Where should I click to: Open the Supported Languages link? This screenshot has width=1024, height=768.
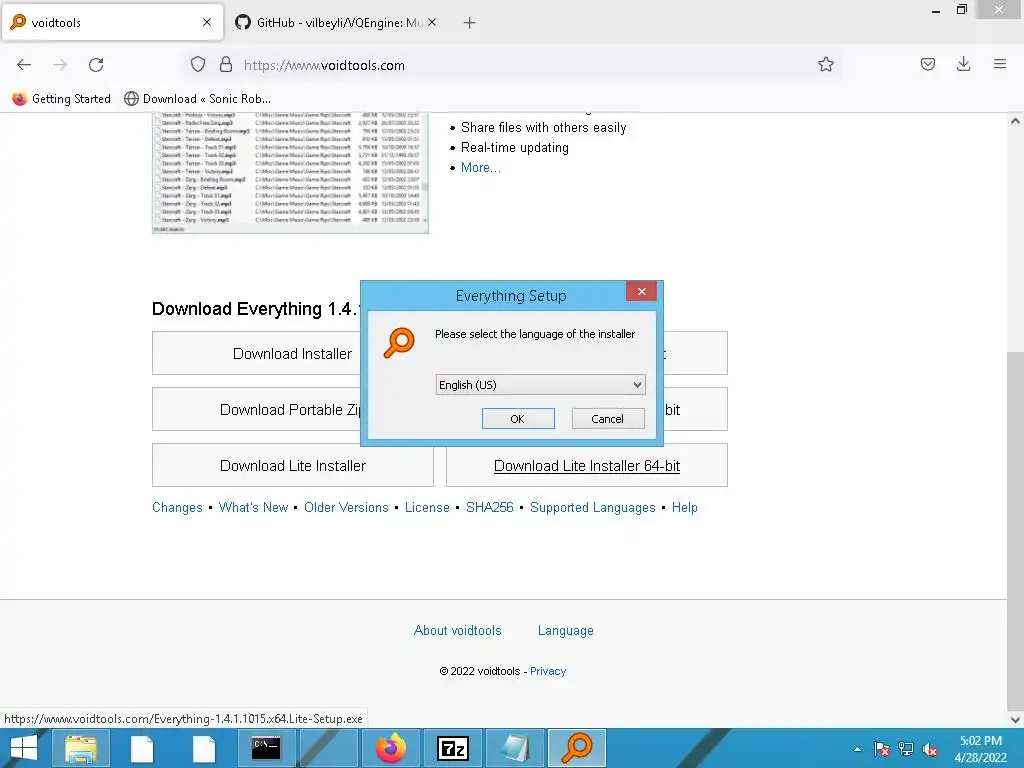tap(592, 507)
